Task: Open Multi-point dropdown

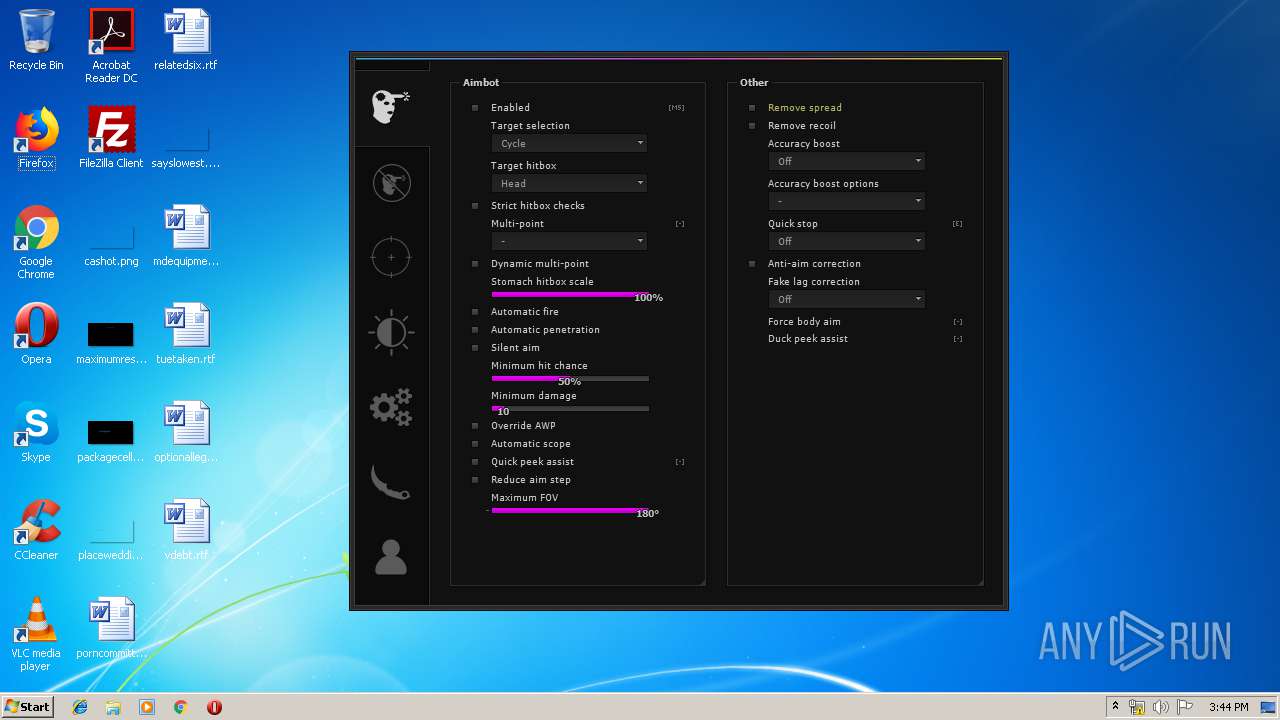Action: click(x=569, y=241)
